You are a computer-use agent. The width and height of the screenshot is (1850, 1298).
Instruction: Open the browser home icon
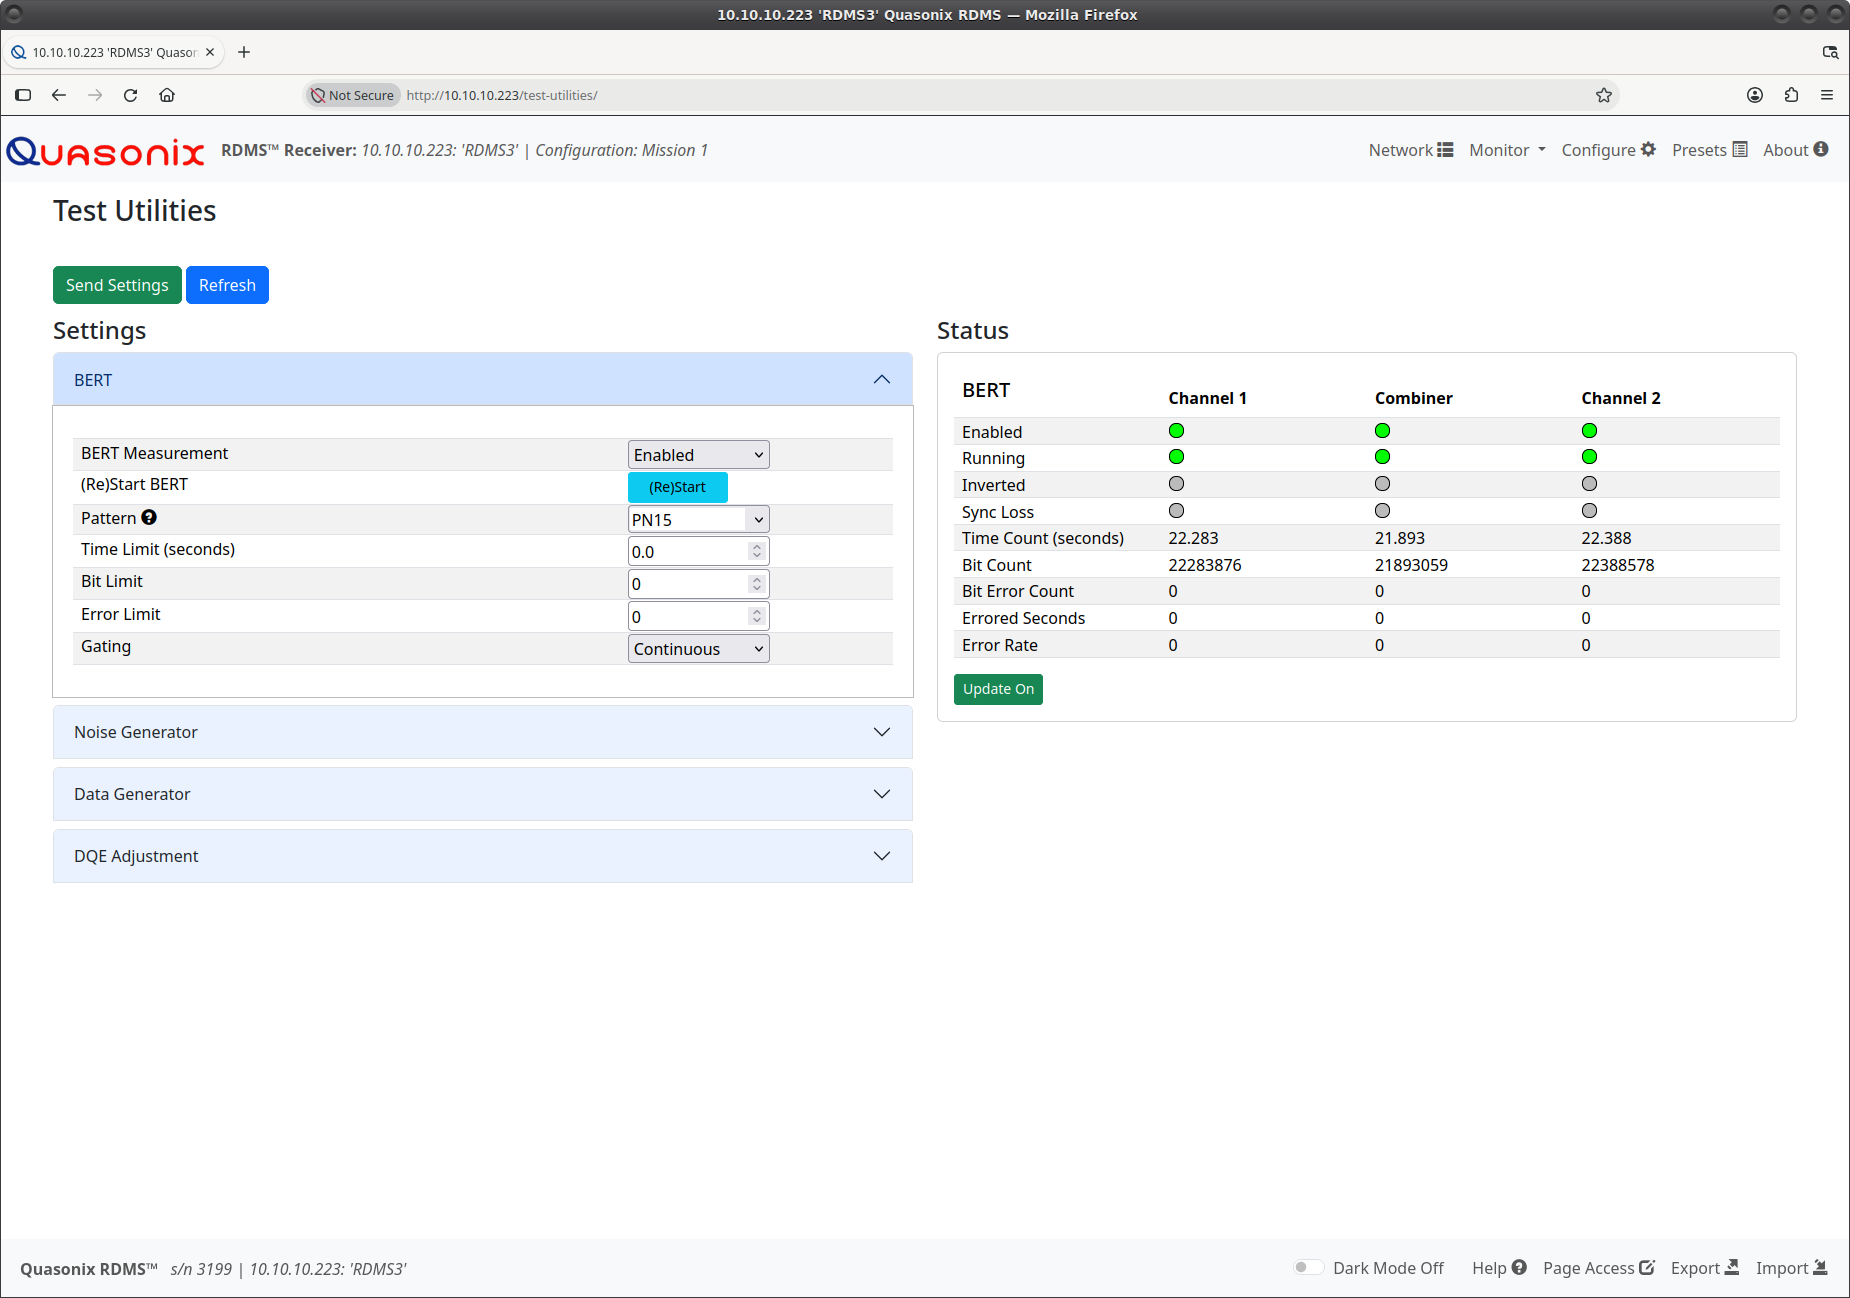pos(167,95)
